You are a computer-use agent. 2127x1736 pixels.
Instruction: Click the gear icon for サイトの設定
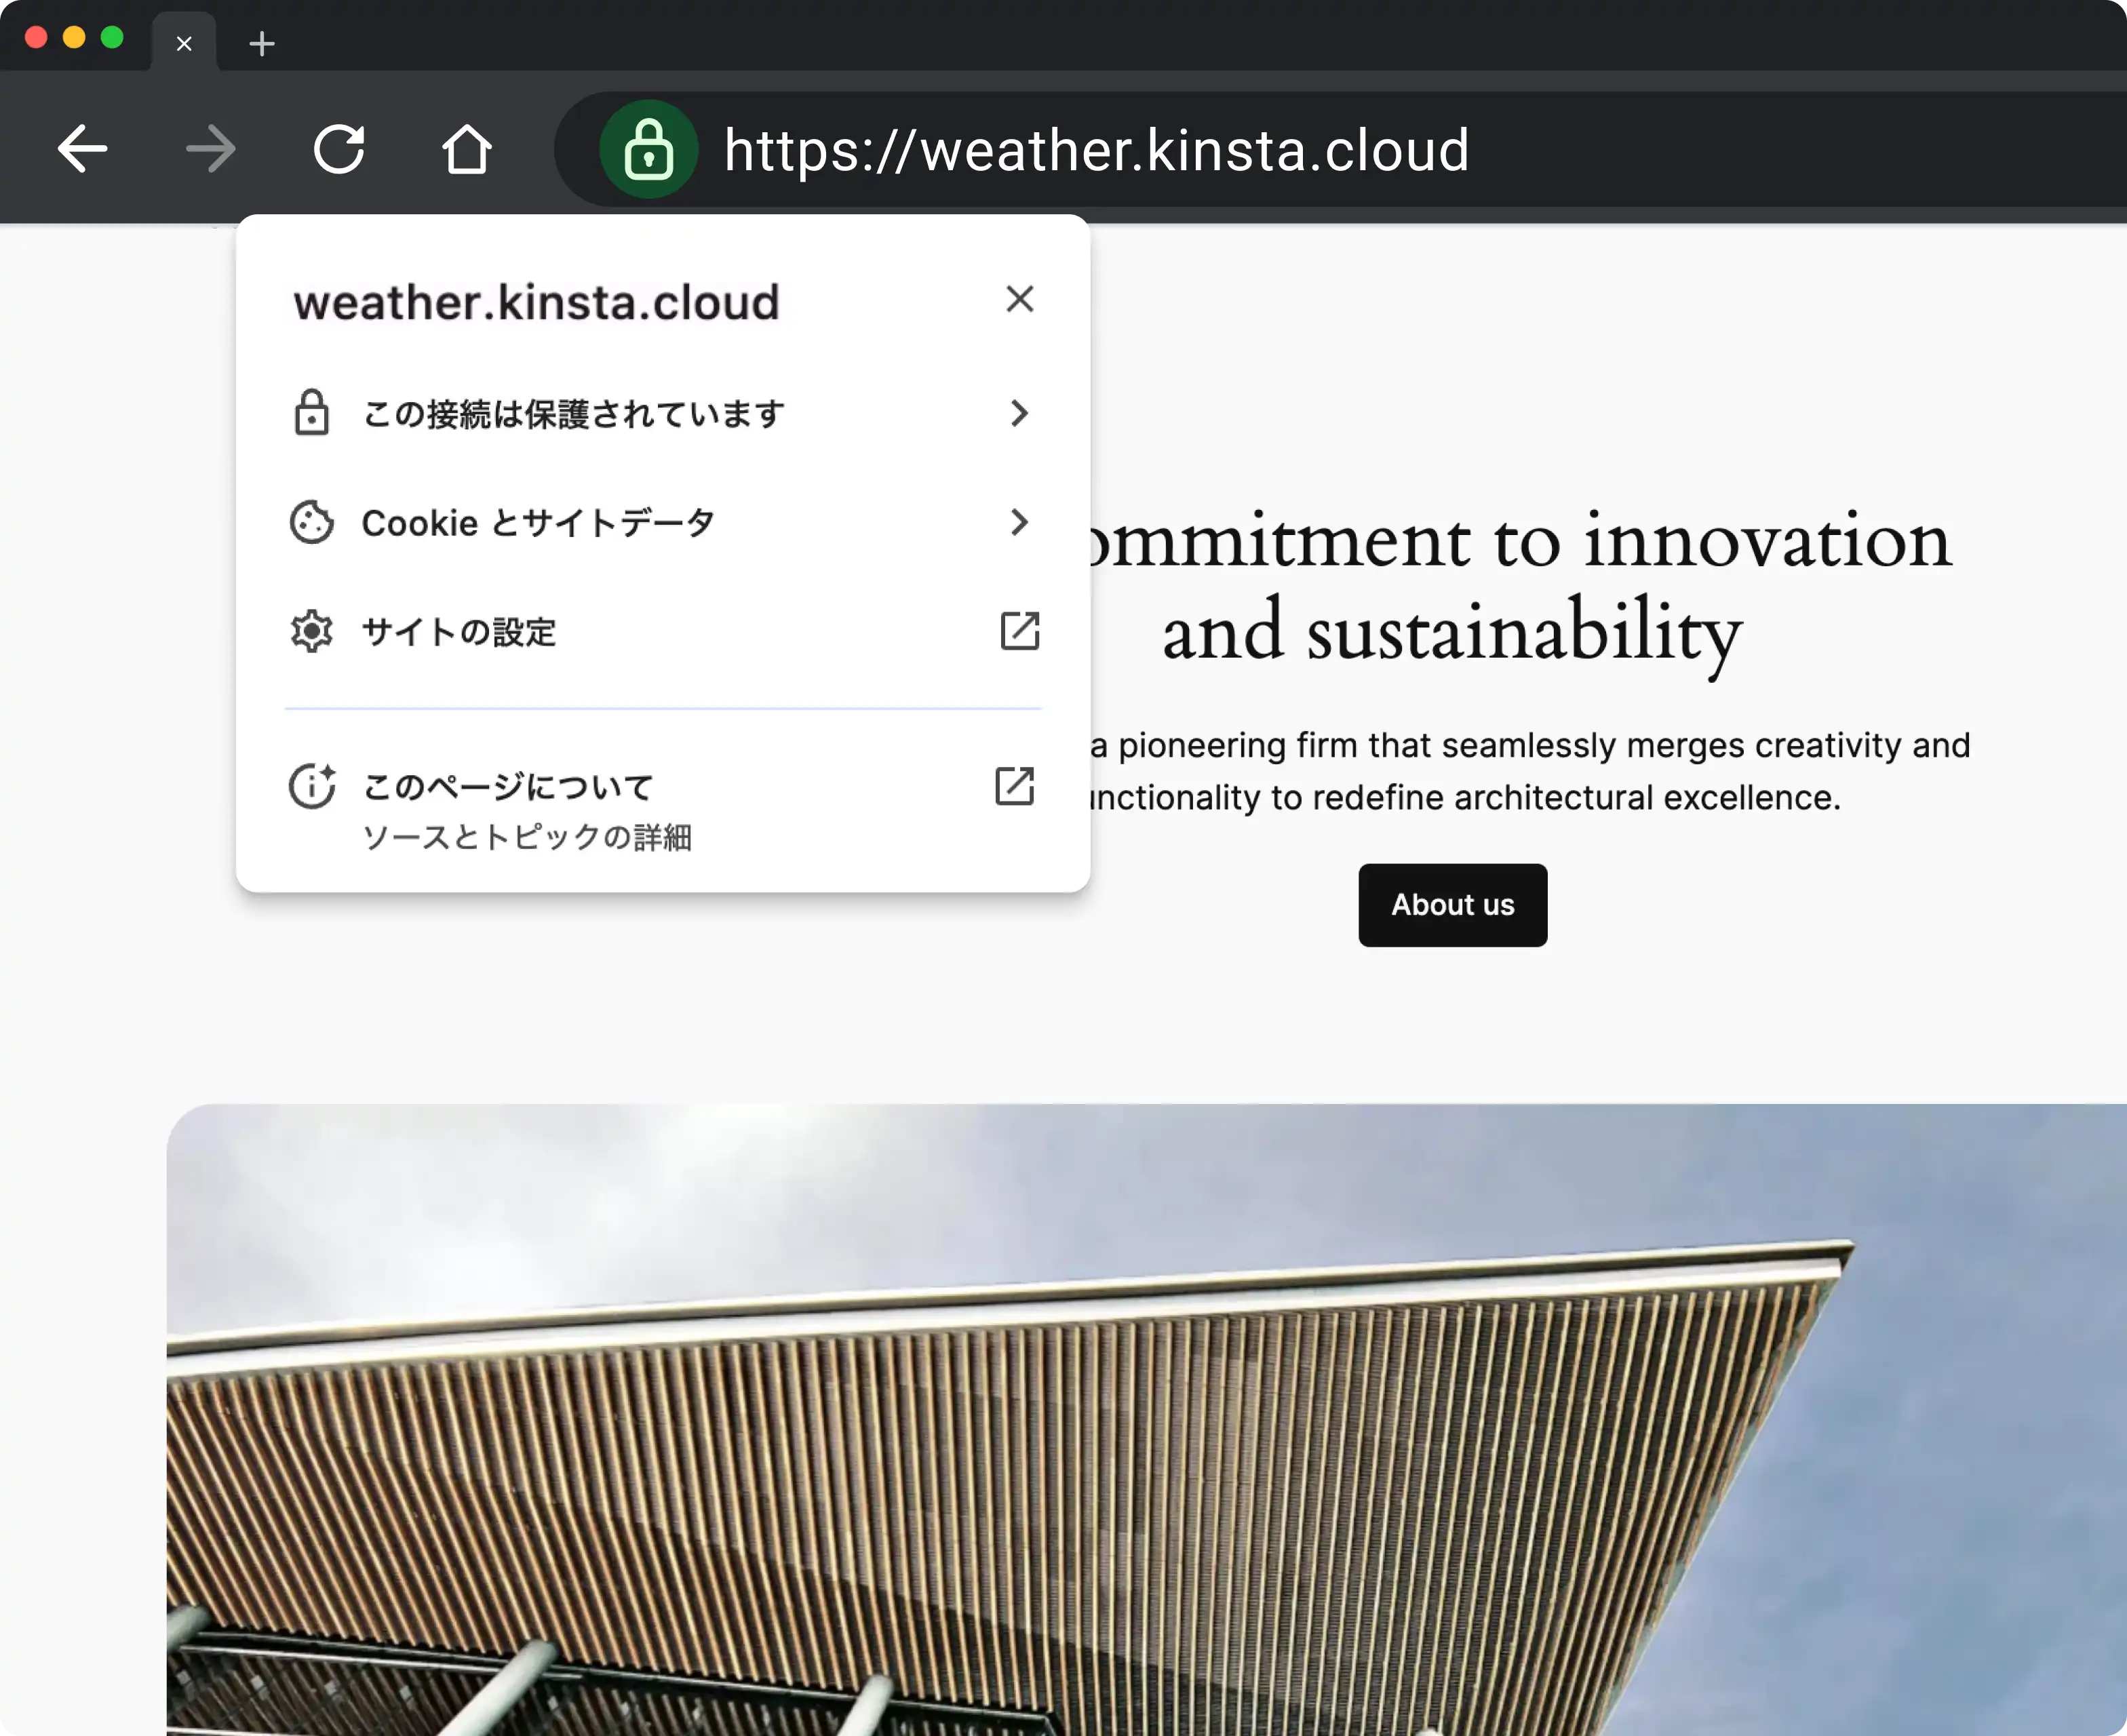(311, 631)
